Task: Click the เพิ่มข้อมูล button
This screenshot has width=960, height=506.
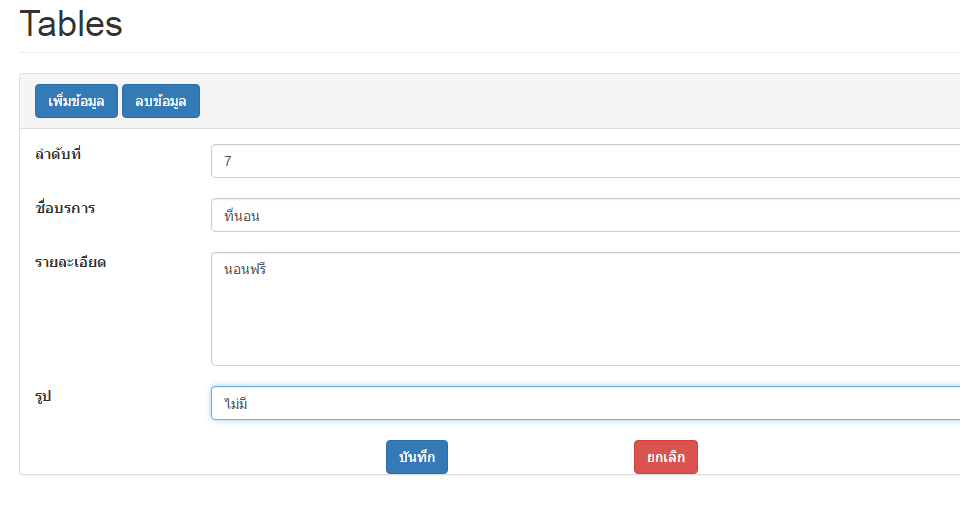Action: pos(76,101)
